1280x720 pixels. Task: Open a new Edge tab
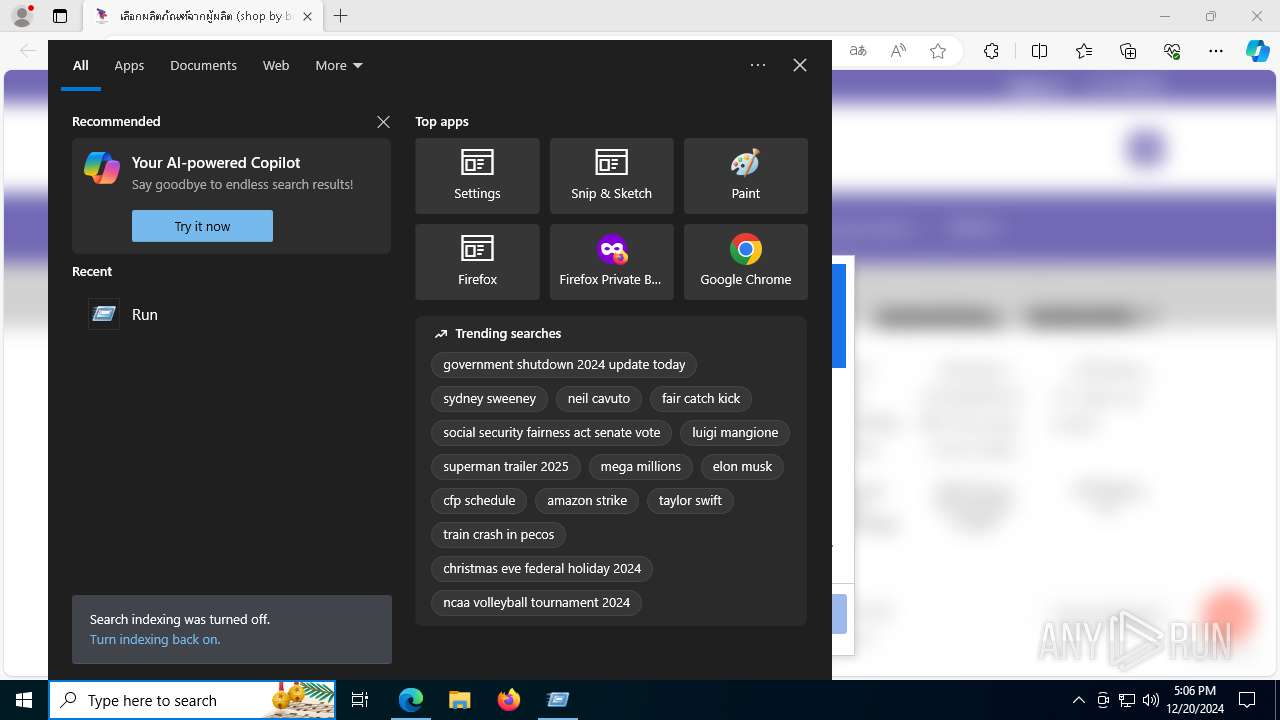340,16
